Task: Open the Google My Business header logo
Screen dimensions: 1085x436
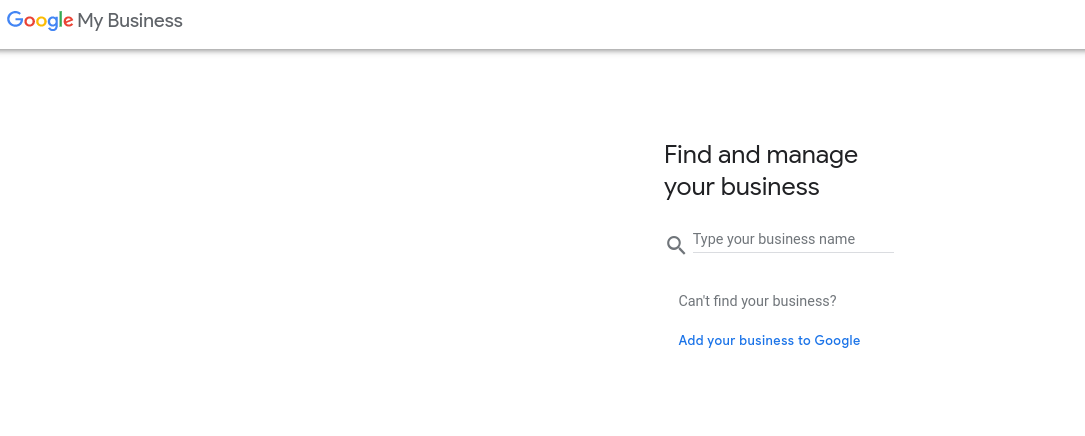Action: point(95,21)
